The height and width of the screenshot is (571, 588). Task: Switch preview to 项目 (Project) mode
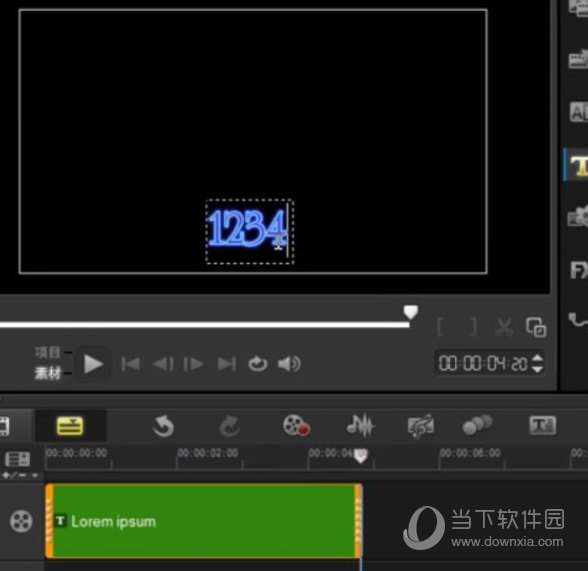pyautogui.click(x=48, y=352)
